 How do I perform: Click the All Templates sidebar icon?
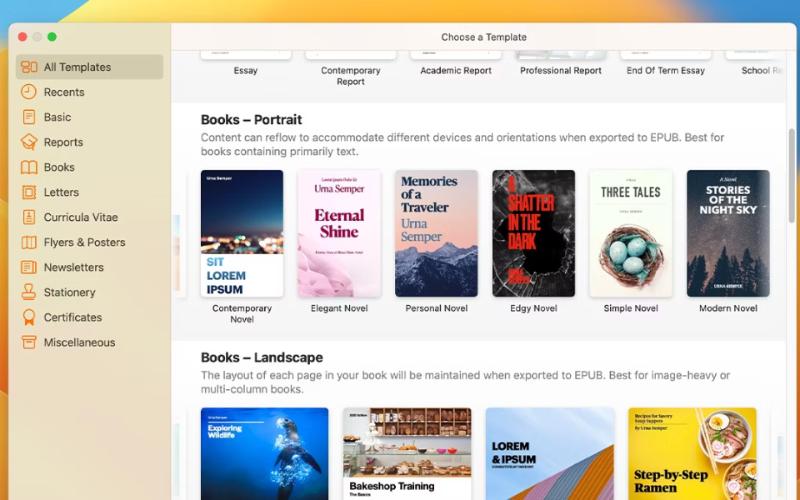pos(29,67)
